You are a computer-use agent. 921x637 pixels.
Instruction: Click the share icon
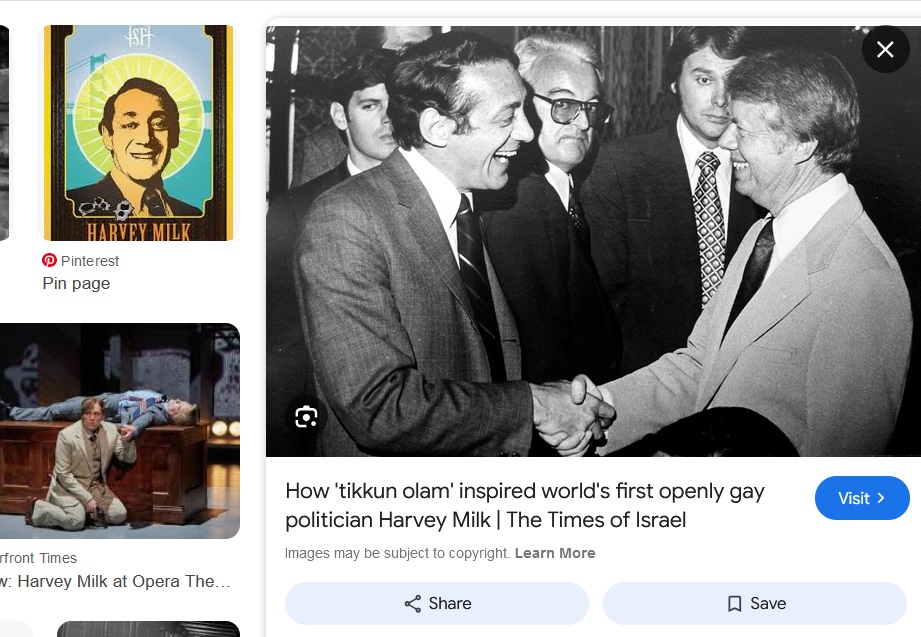(413, 604)
